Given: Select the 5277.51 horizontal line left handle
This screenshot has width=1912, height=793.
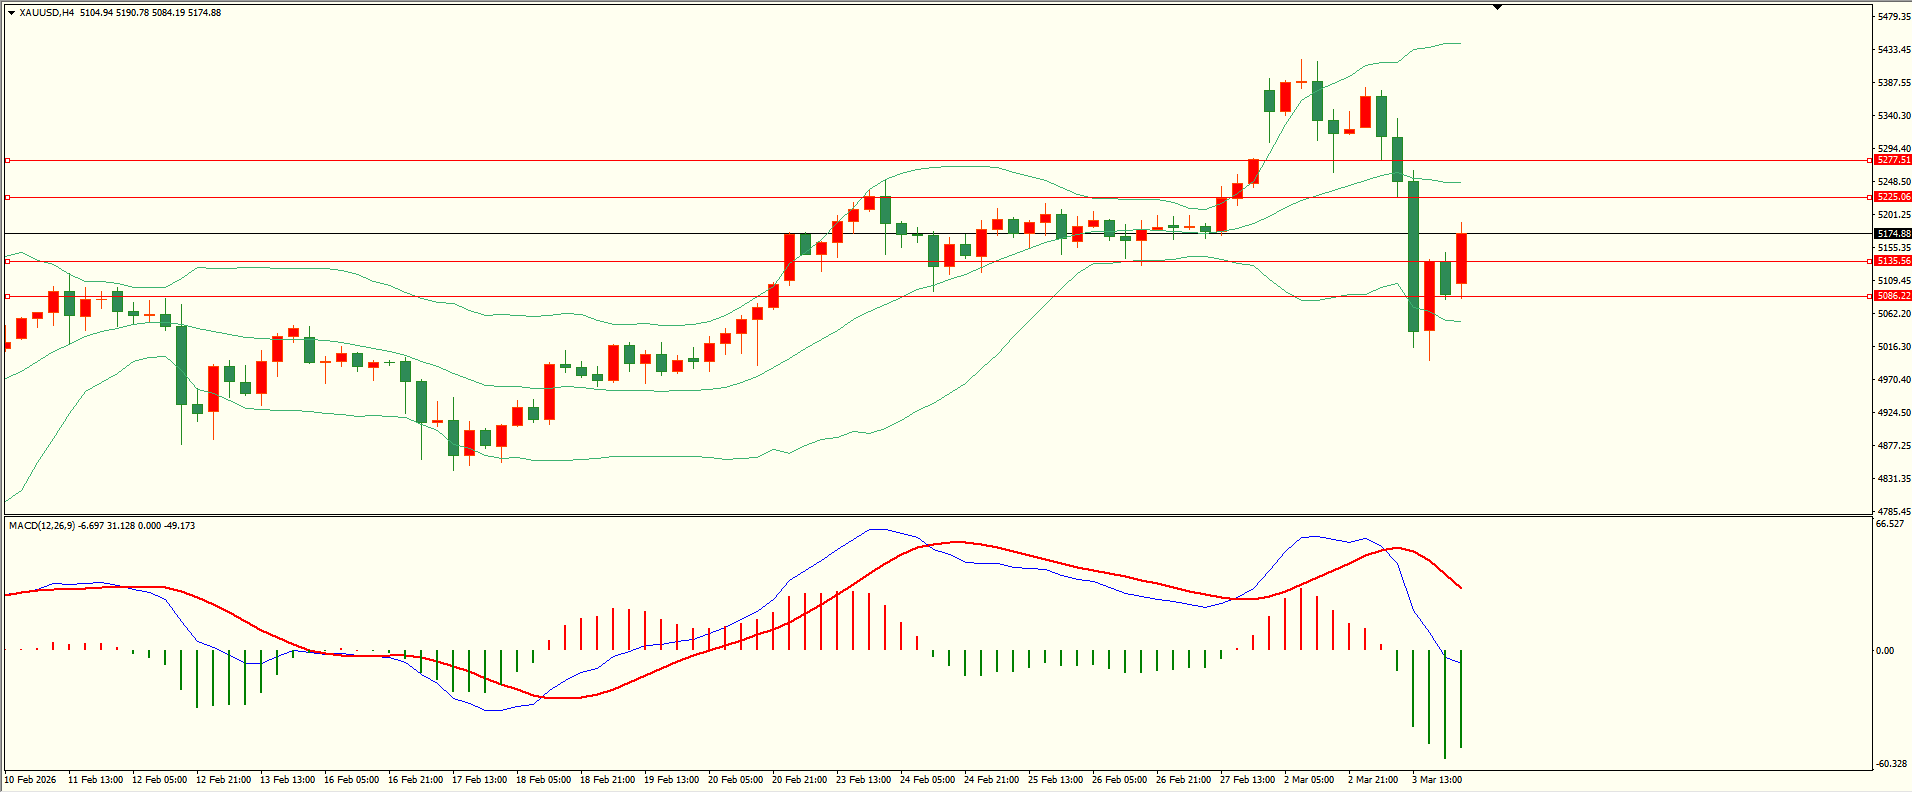Looking at the screenshot, I should [x=7, y=160].
